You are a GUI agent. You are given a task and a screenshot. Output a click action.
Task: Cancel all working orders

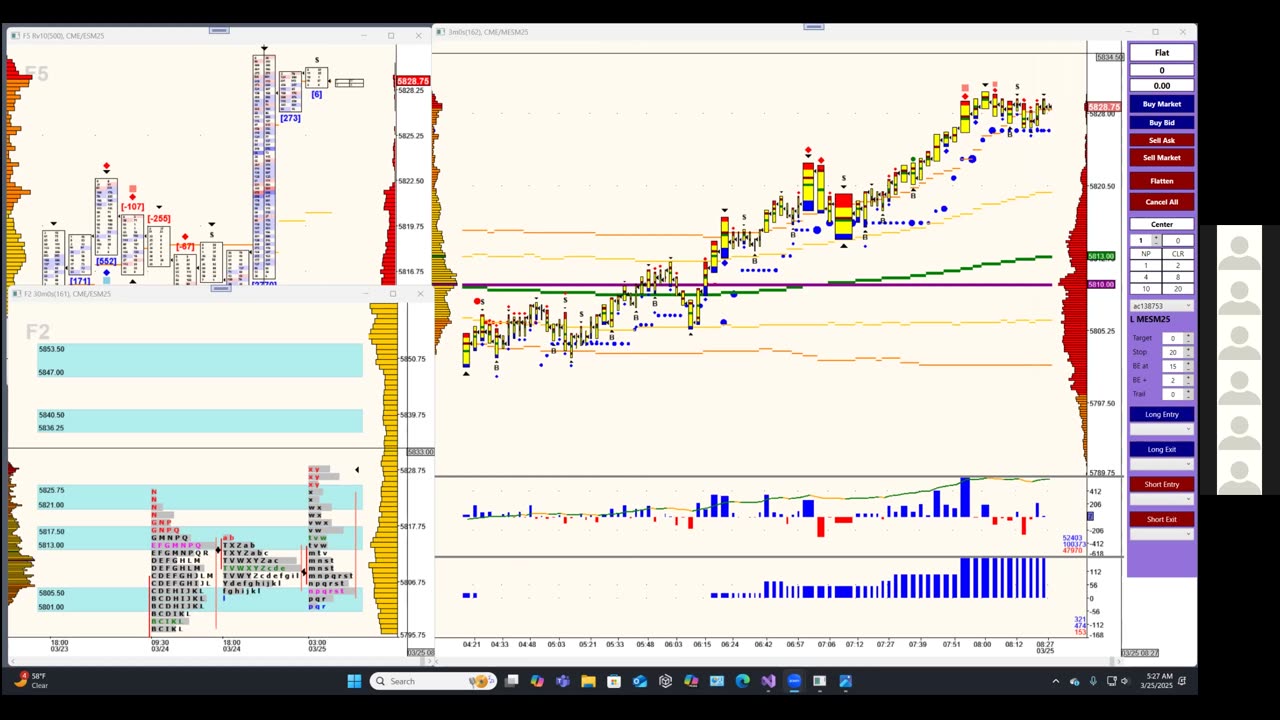[x=1162, y=202]
